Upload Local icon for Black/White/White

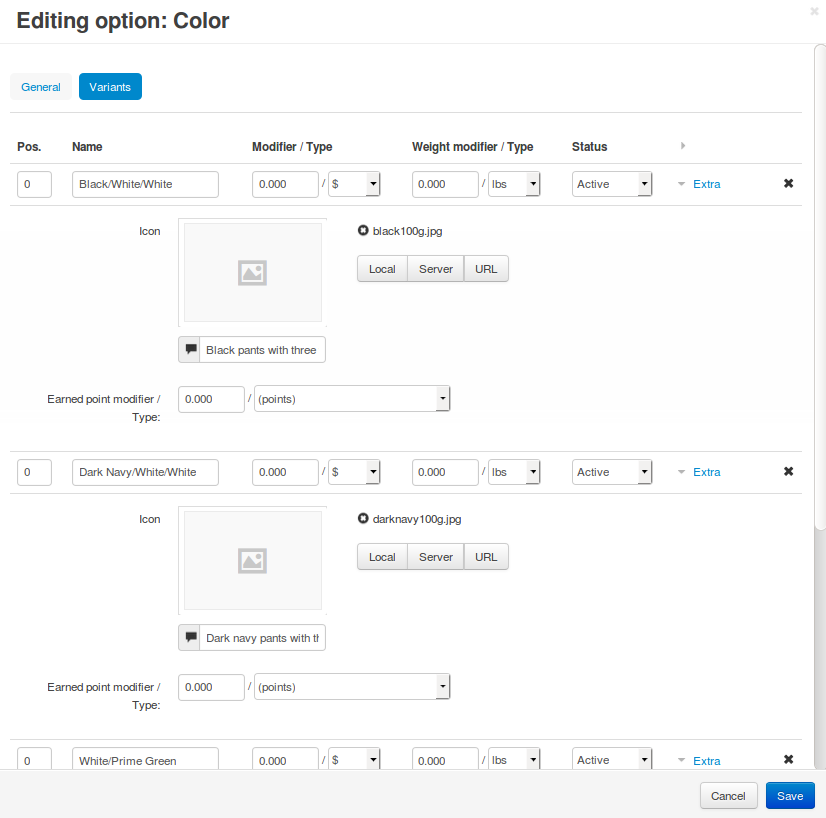pyautogui.click(x=382, y=269)
